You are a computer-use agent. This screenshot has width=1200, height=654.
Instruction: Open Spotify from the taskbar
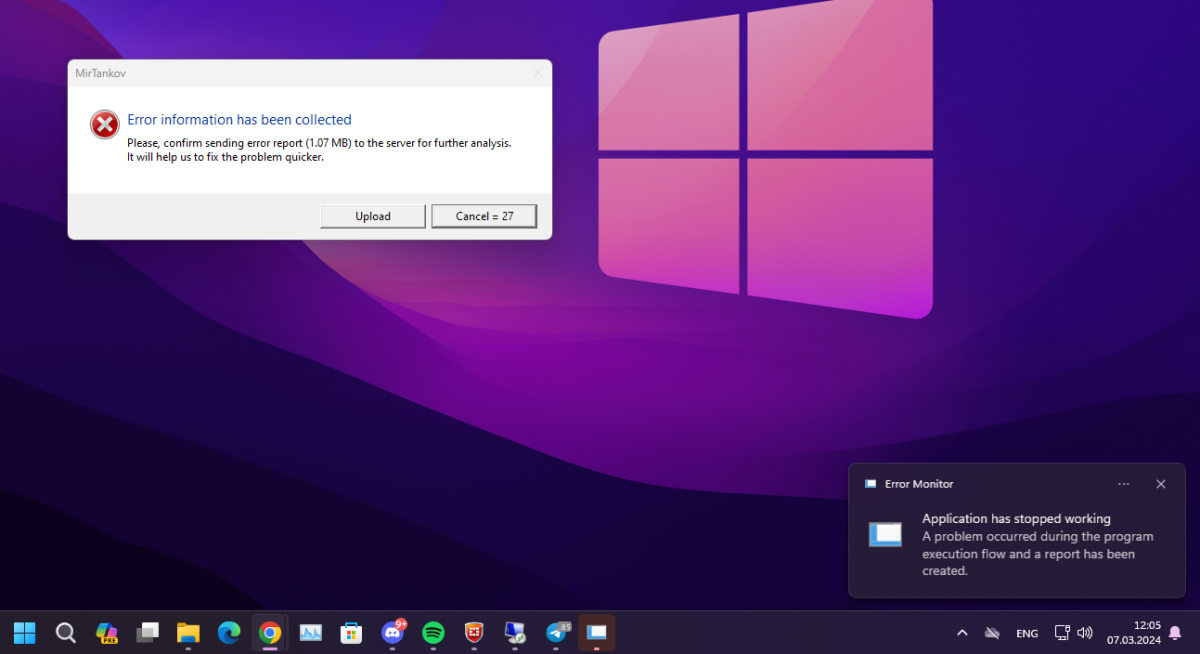(x=433, y=632)
